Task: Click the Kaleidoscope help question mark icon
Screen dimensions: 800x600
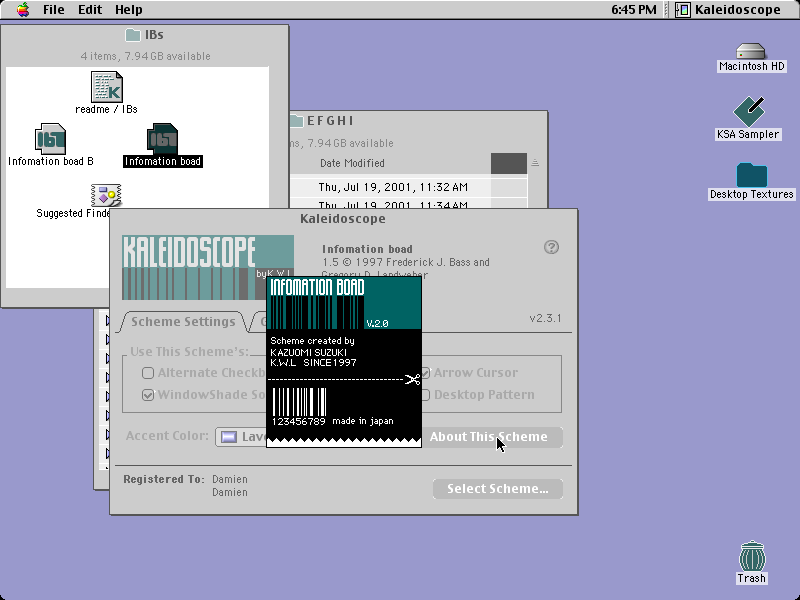Action: [x=551, y=247]
